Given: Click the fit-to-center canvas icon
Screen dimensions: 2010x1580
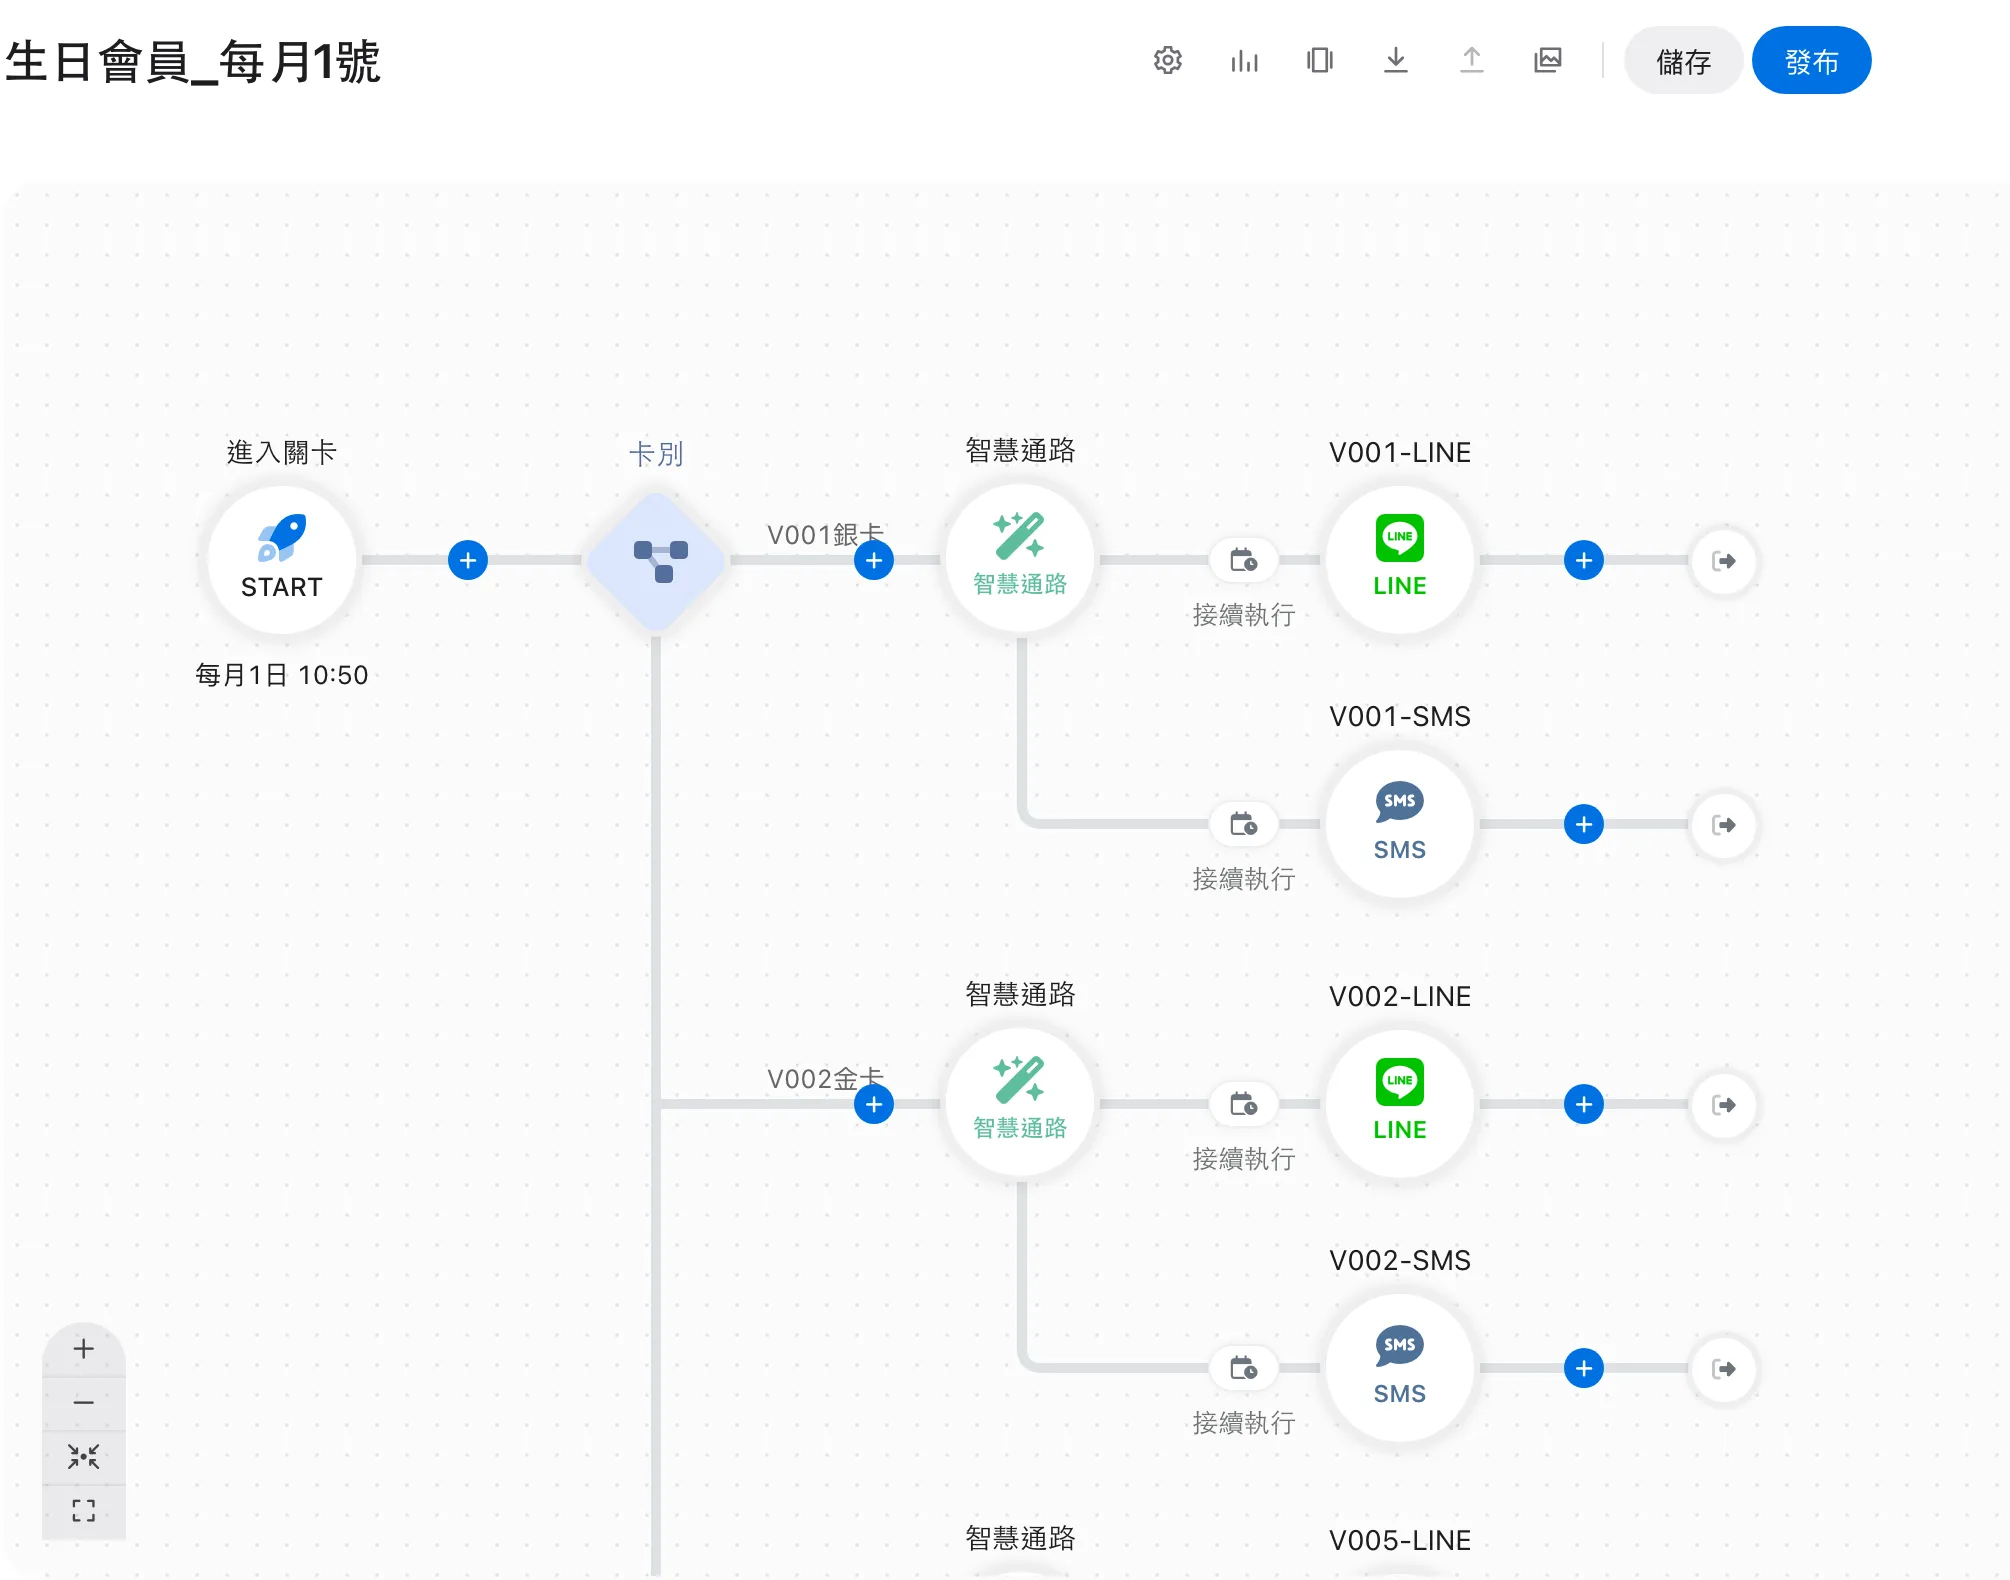Looking at the screenshot, I should pyautogui.click(x=84, y=1457).
